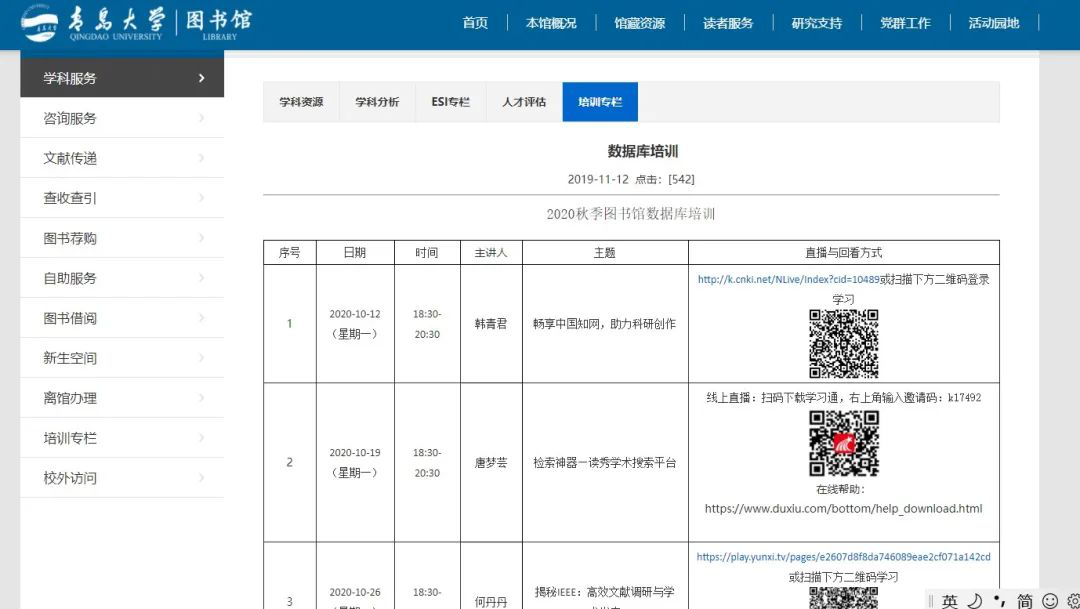Click the 数据库培训 article title
This screenshot has width=1080, height=609.
pos(643,151)
